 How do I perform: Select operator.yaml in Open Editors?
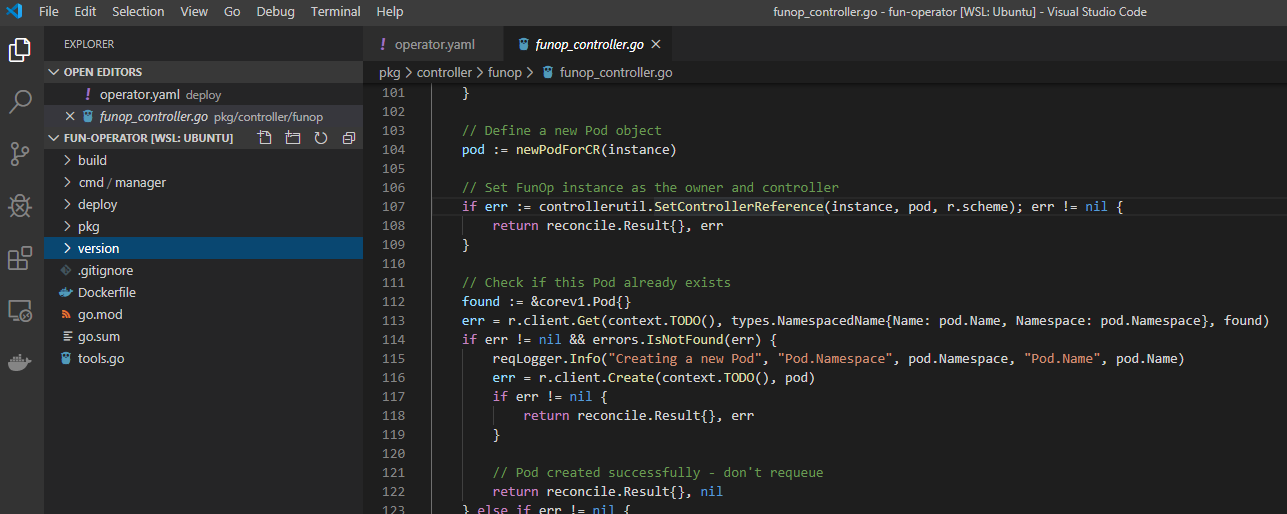(x=203, y=94)
